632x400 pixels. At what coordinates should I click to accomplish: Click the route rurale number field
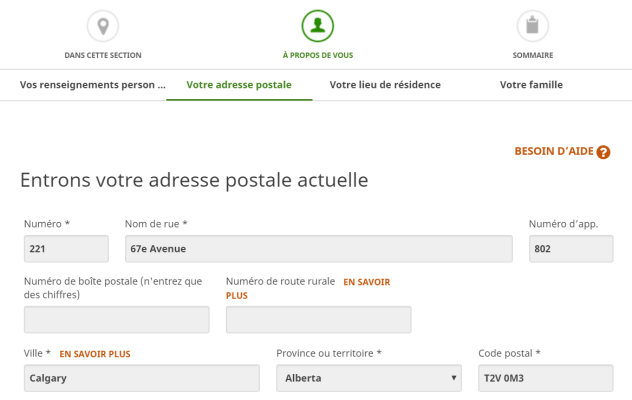pos(318,320)
